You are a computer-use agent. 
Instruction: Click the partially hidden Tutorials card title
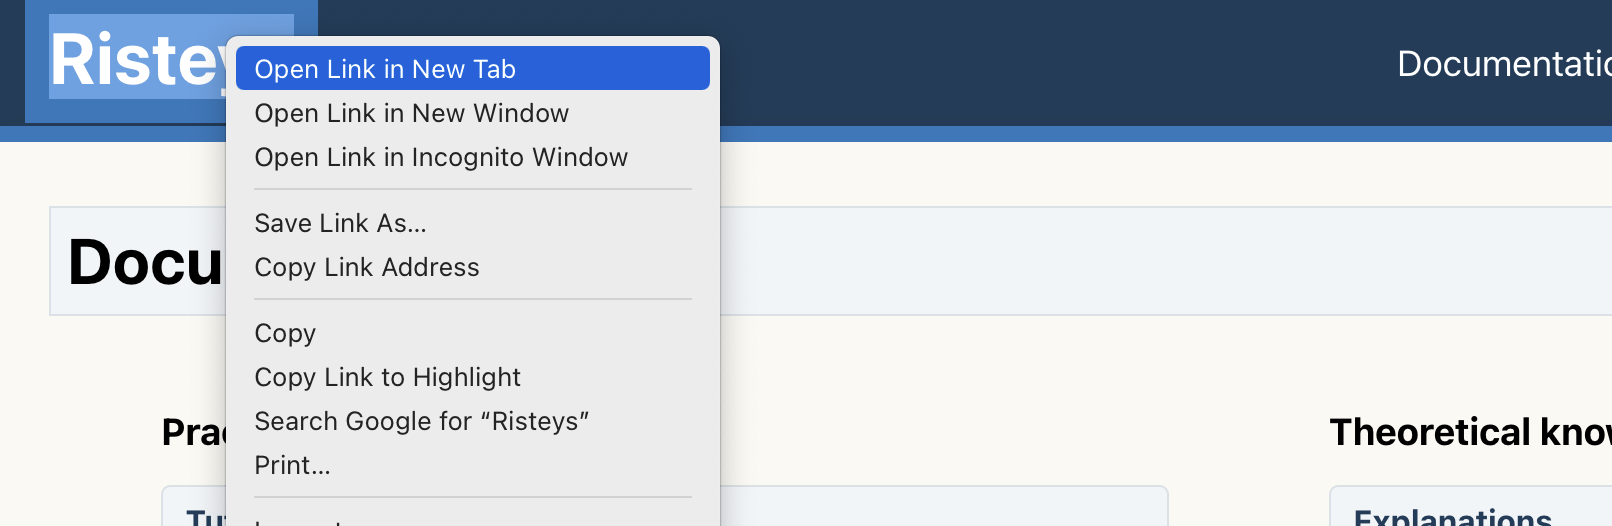(206, 517)
